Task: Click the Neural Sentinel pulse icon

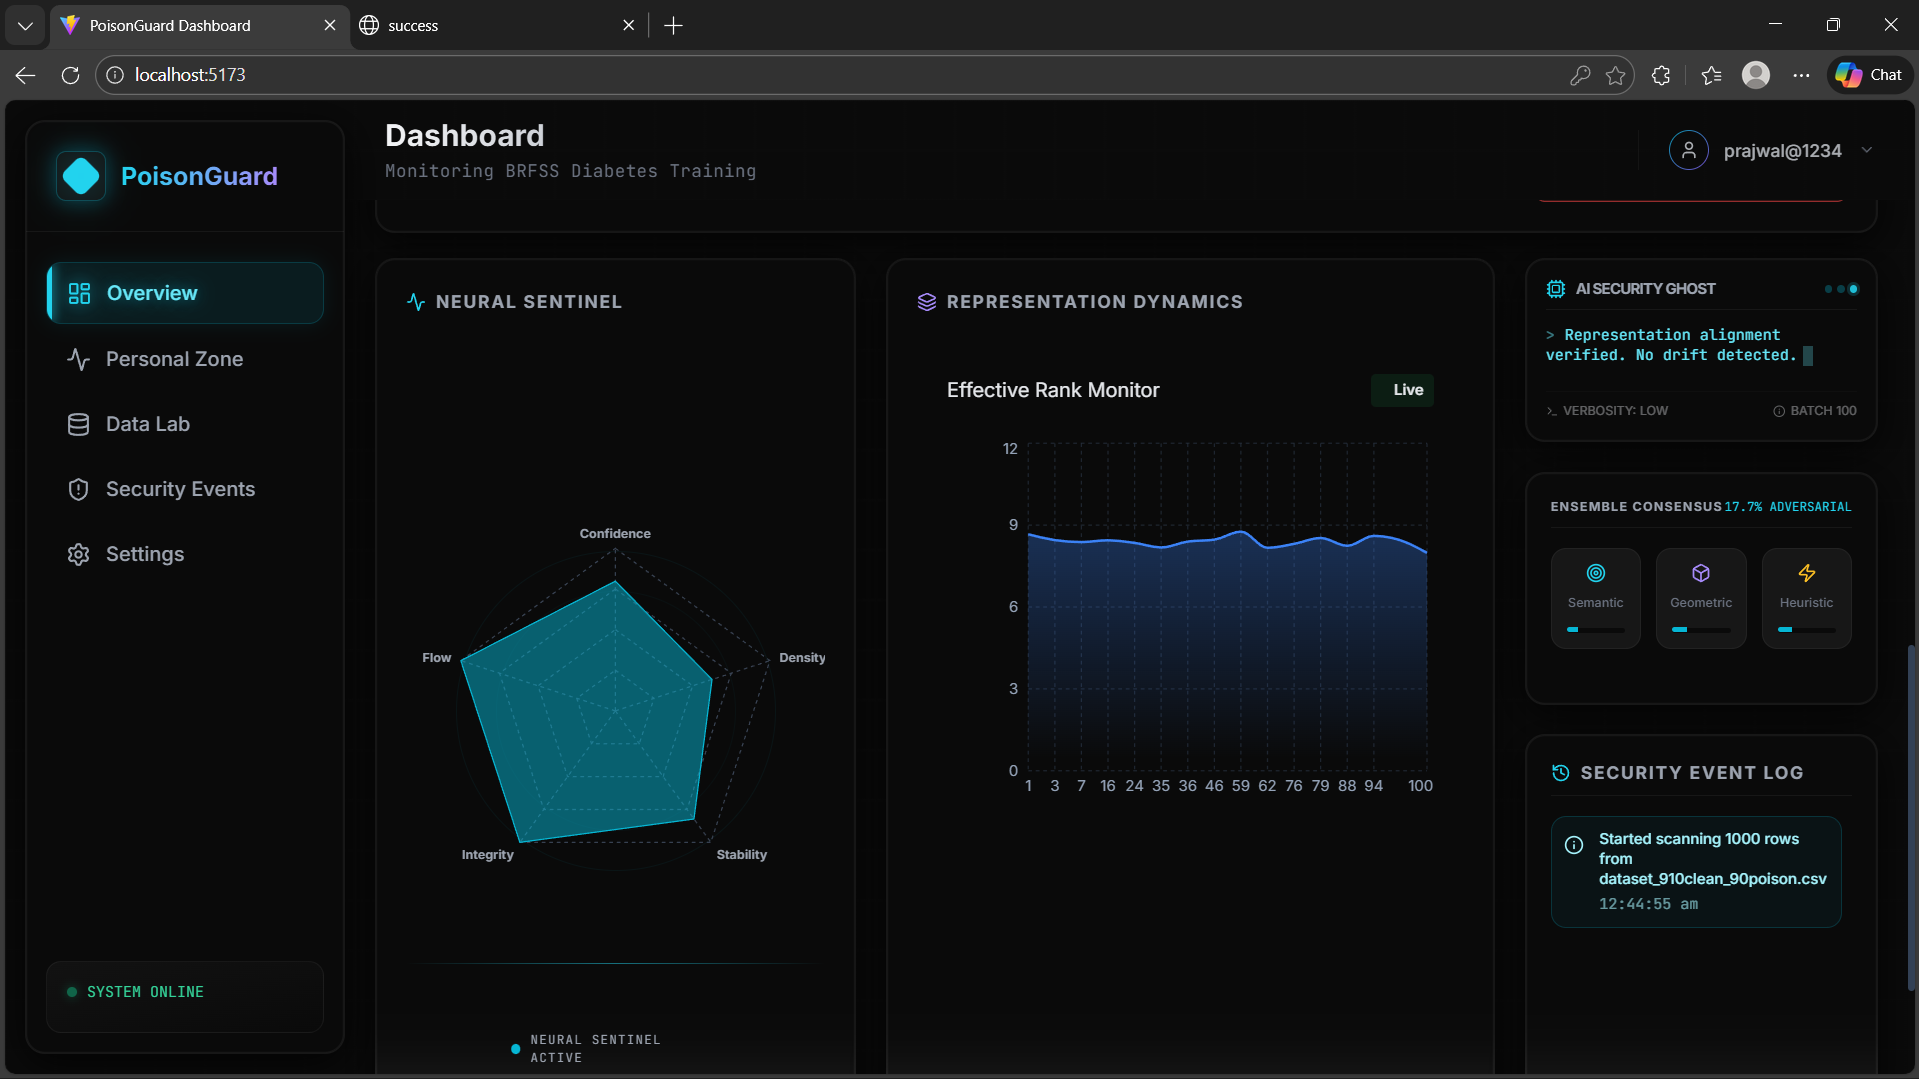Action: 416,302
